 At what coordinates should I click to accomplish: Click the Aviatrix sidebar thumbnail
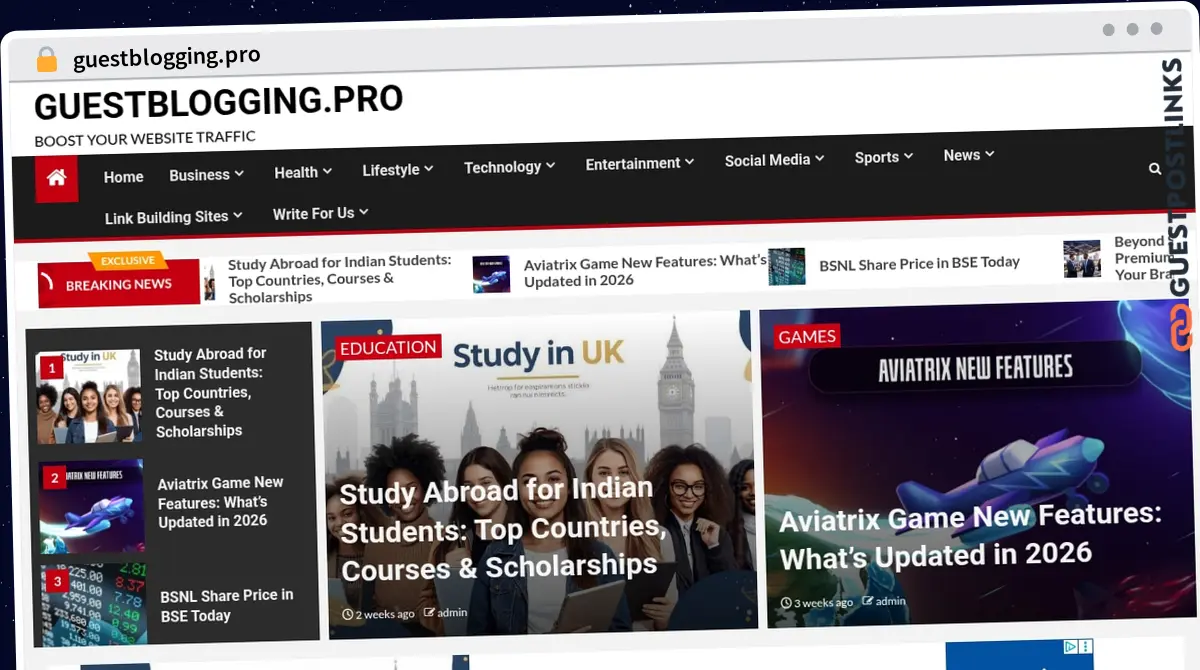point(92,507)
